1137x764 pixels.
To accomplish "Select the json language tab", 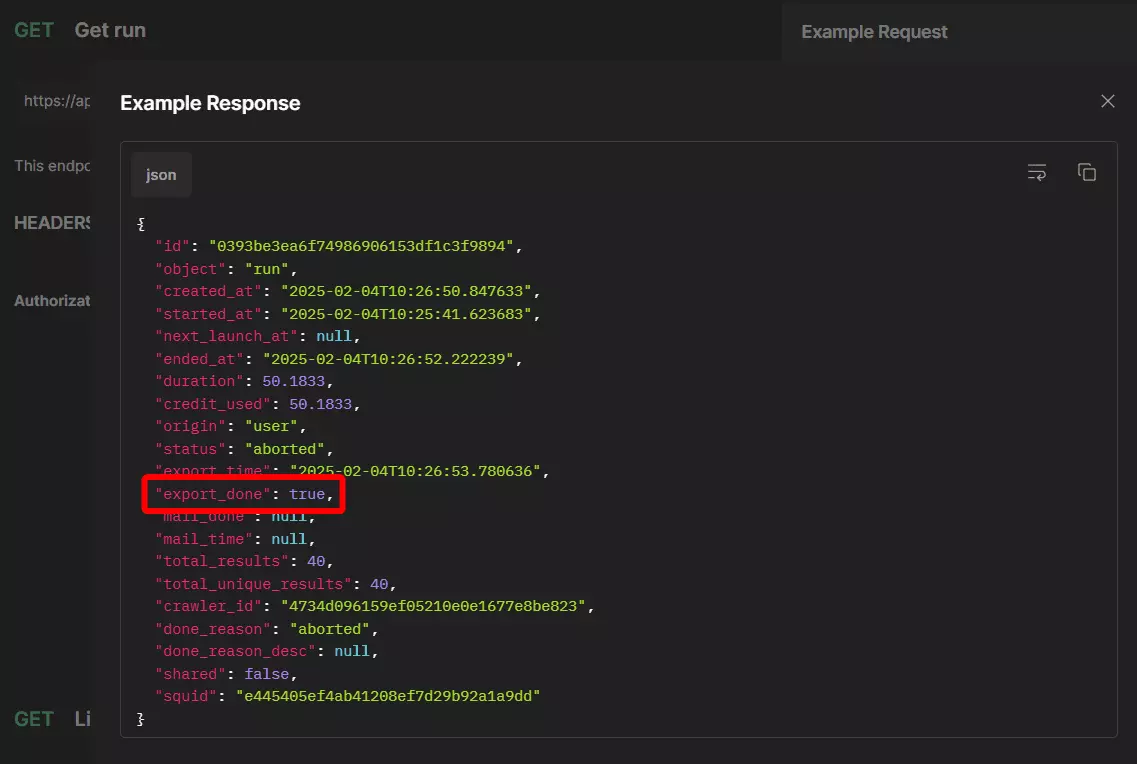I will coord(161,174).
